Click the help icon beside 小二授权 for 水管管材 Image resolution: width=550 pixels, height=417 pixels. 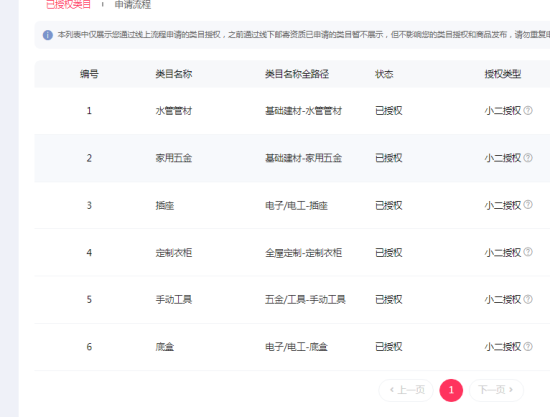(x=528, y=110)
